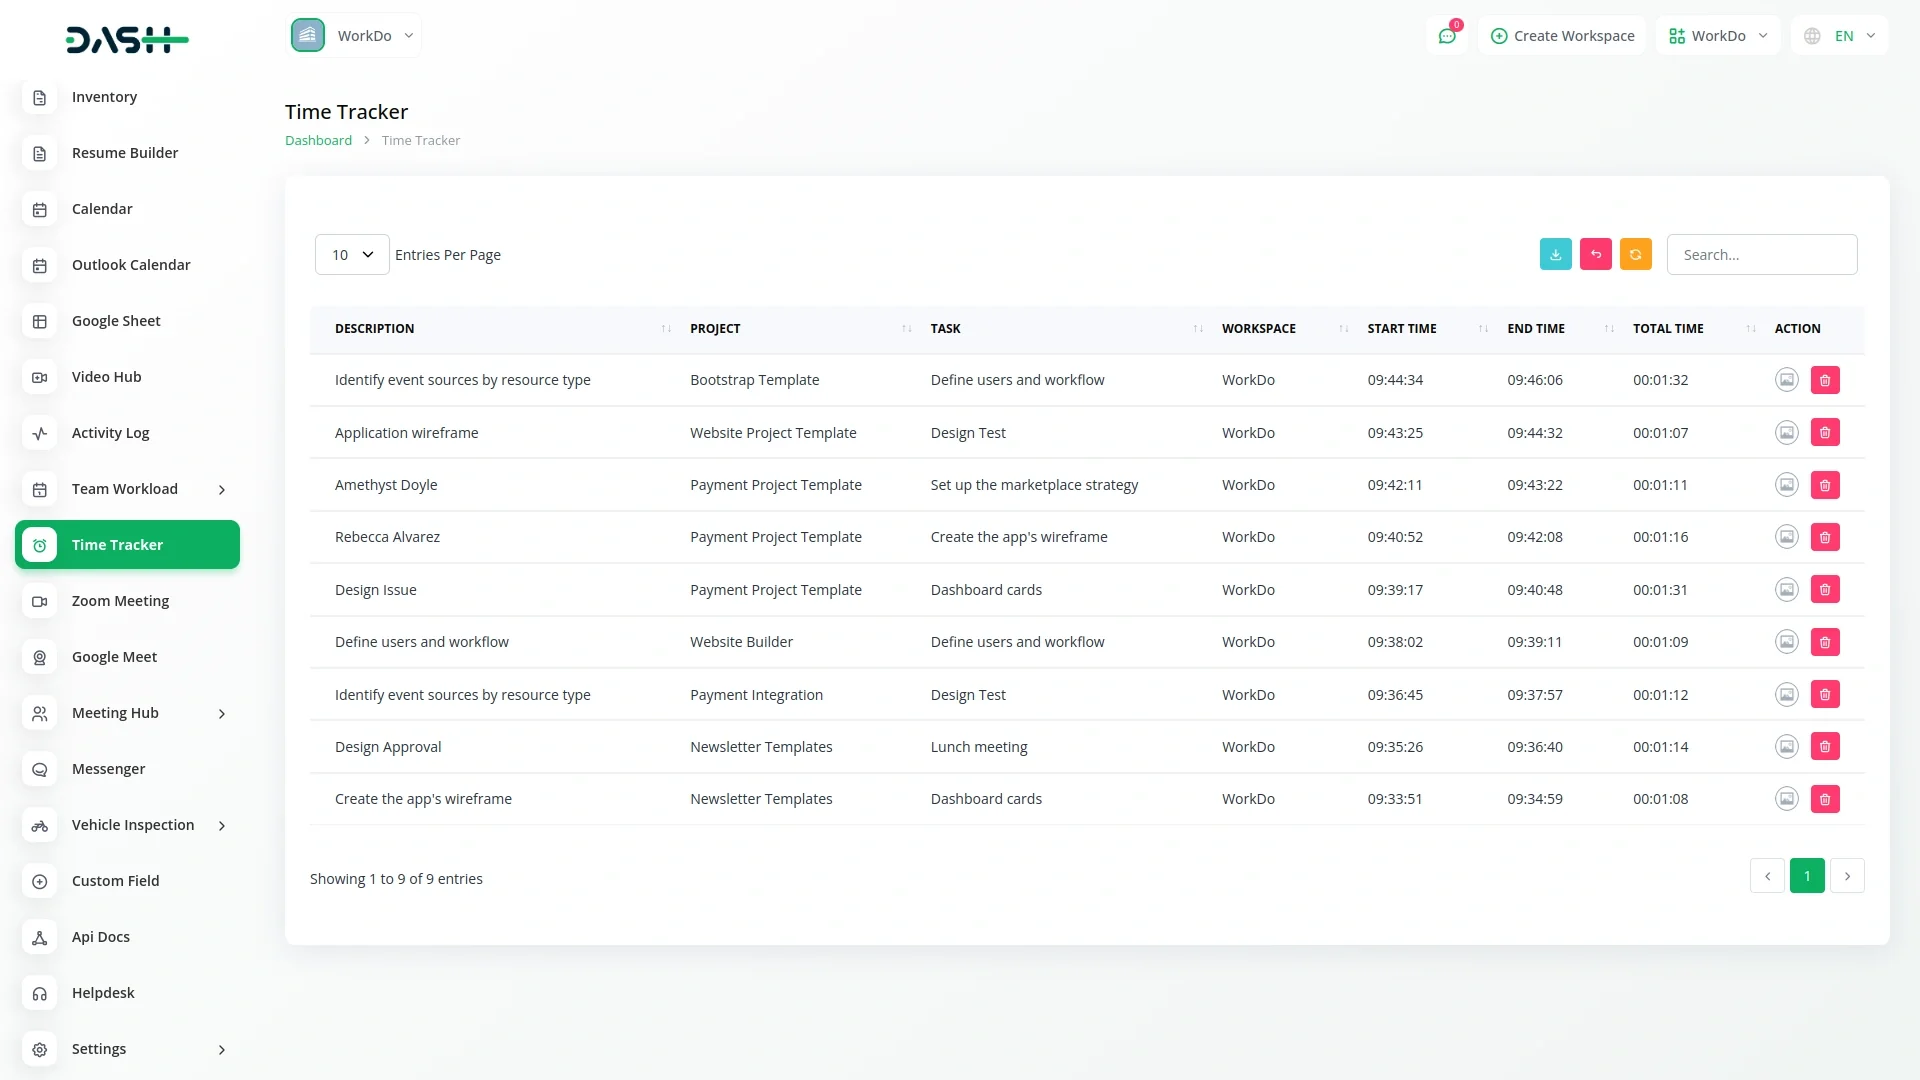The height and width of the screenshot is (1080, 1920).
Task: Click the Create Workspace button
Action: pyautogui.click(x=1562, y=36)
